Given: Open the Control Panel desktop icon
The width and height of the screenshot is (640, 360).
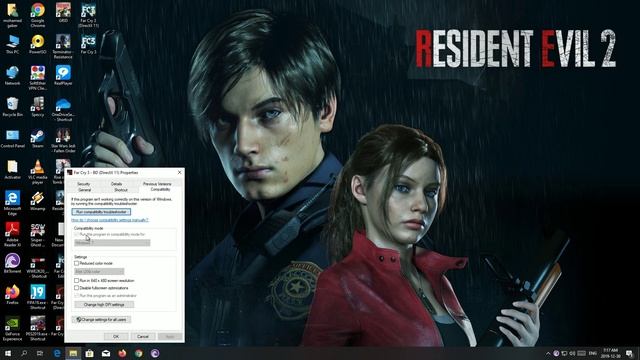Looking at the screenshot, I should click(x=12, y=139).
